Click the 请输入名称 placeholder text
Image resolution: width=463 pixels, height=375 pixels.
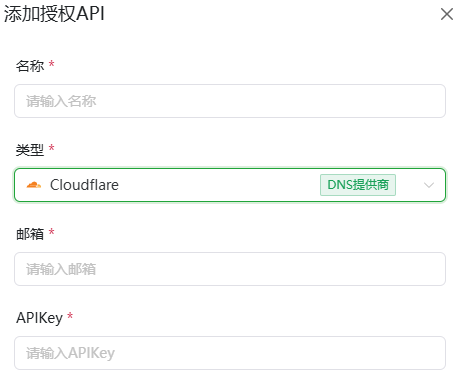point(61,101)
